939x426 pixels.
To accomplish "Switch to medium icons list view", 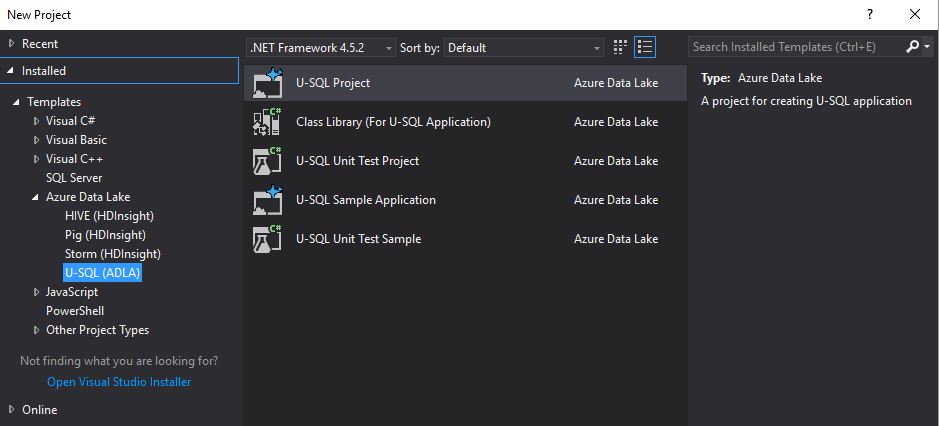I will 644,47.
